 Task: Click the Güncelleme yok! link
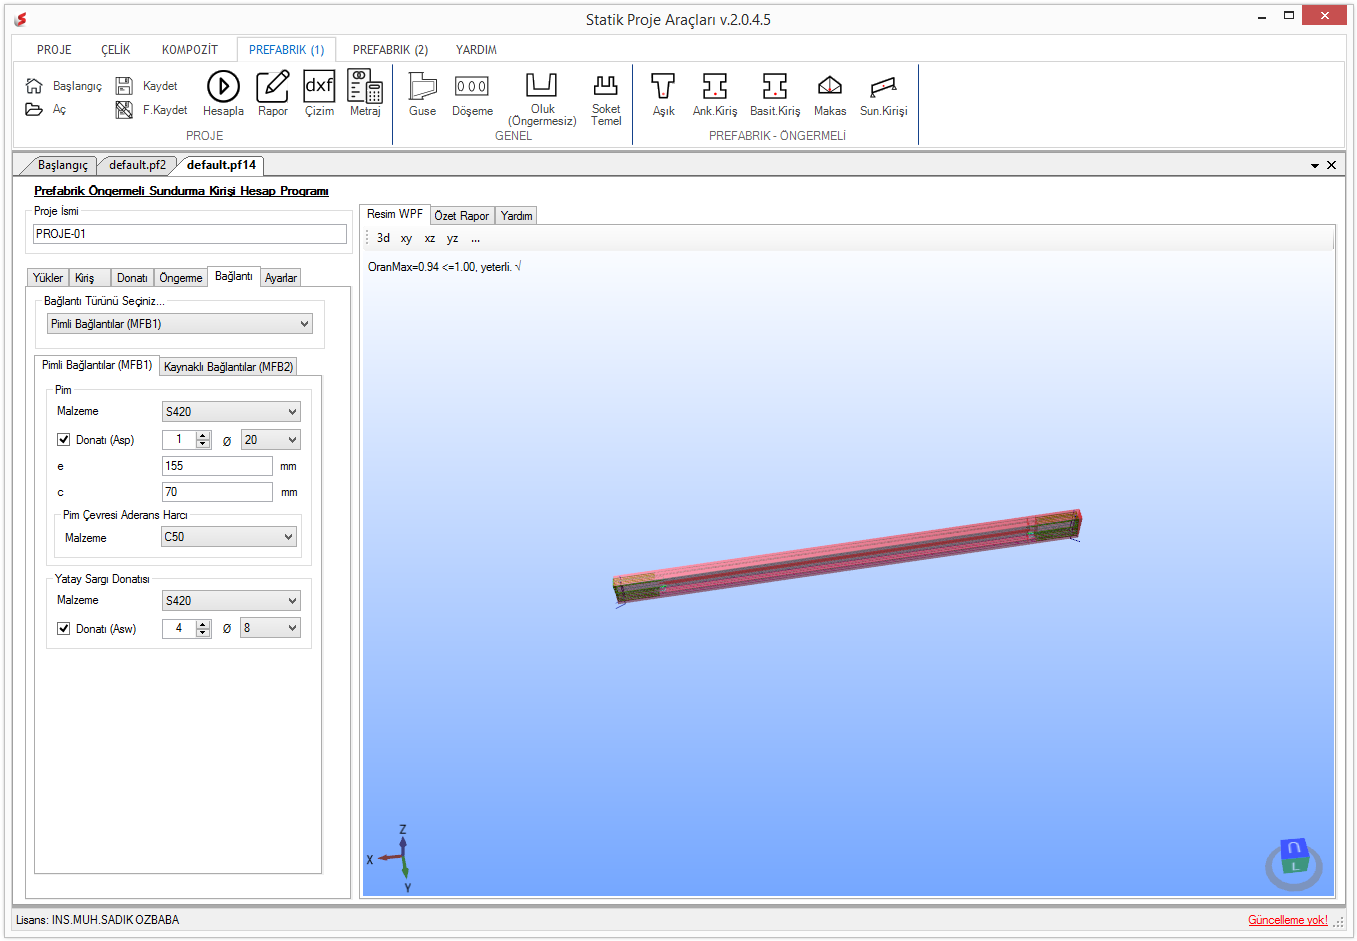point(1288,920)
